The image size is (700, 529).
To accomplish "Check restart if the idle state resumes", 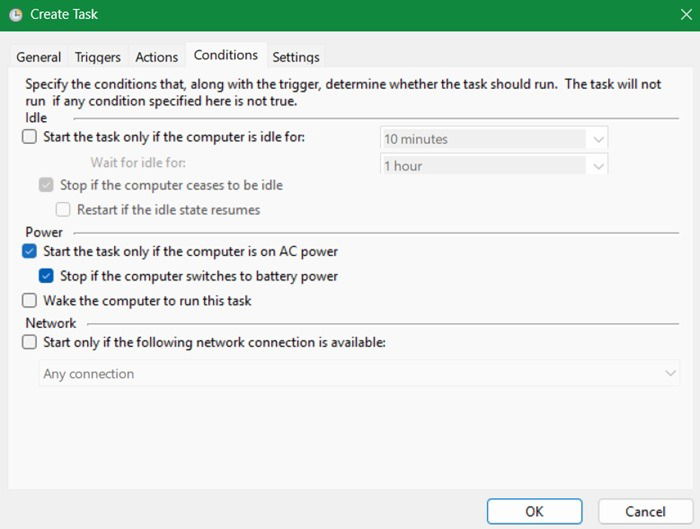I will (x=63, y=210).
